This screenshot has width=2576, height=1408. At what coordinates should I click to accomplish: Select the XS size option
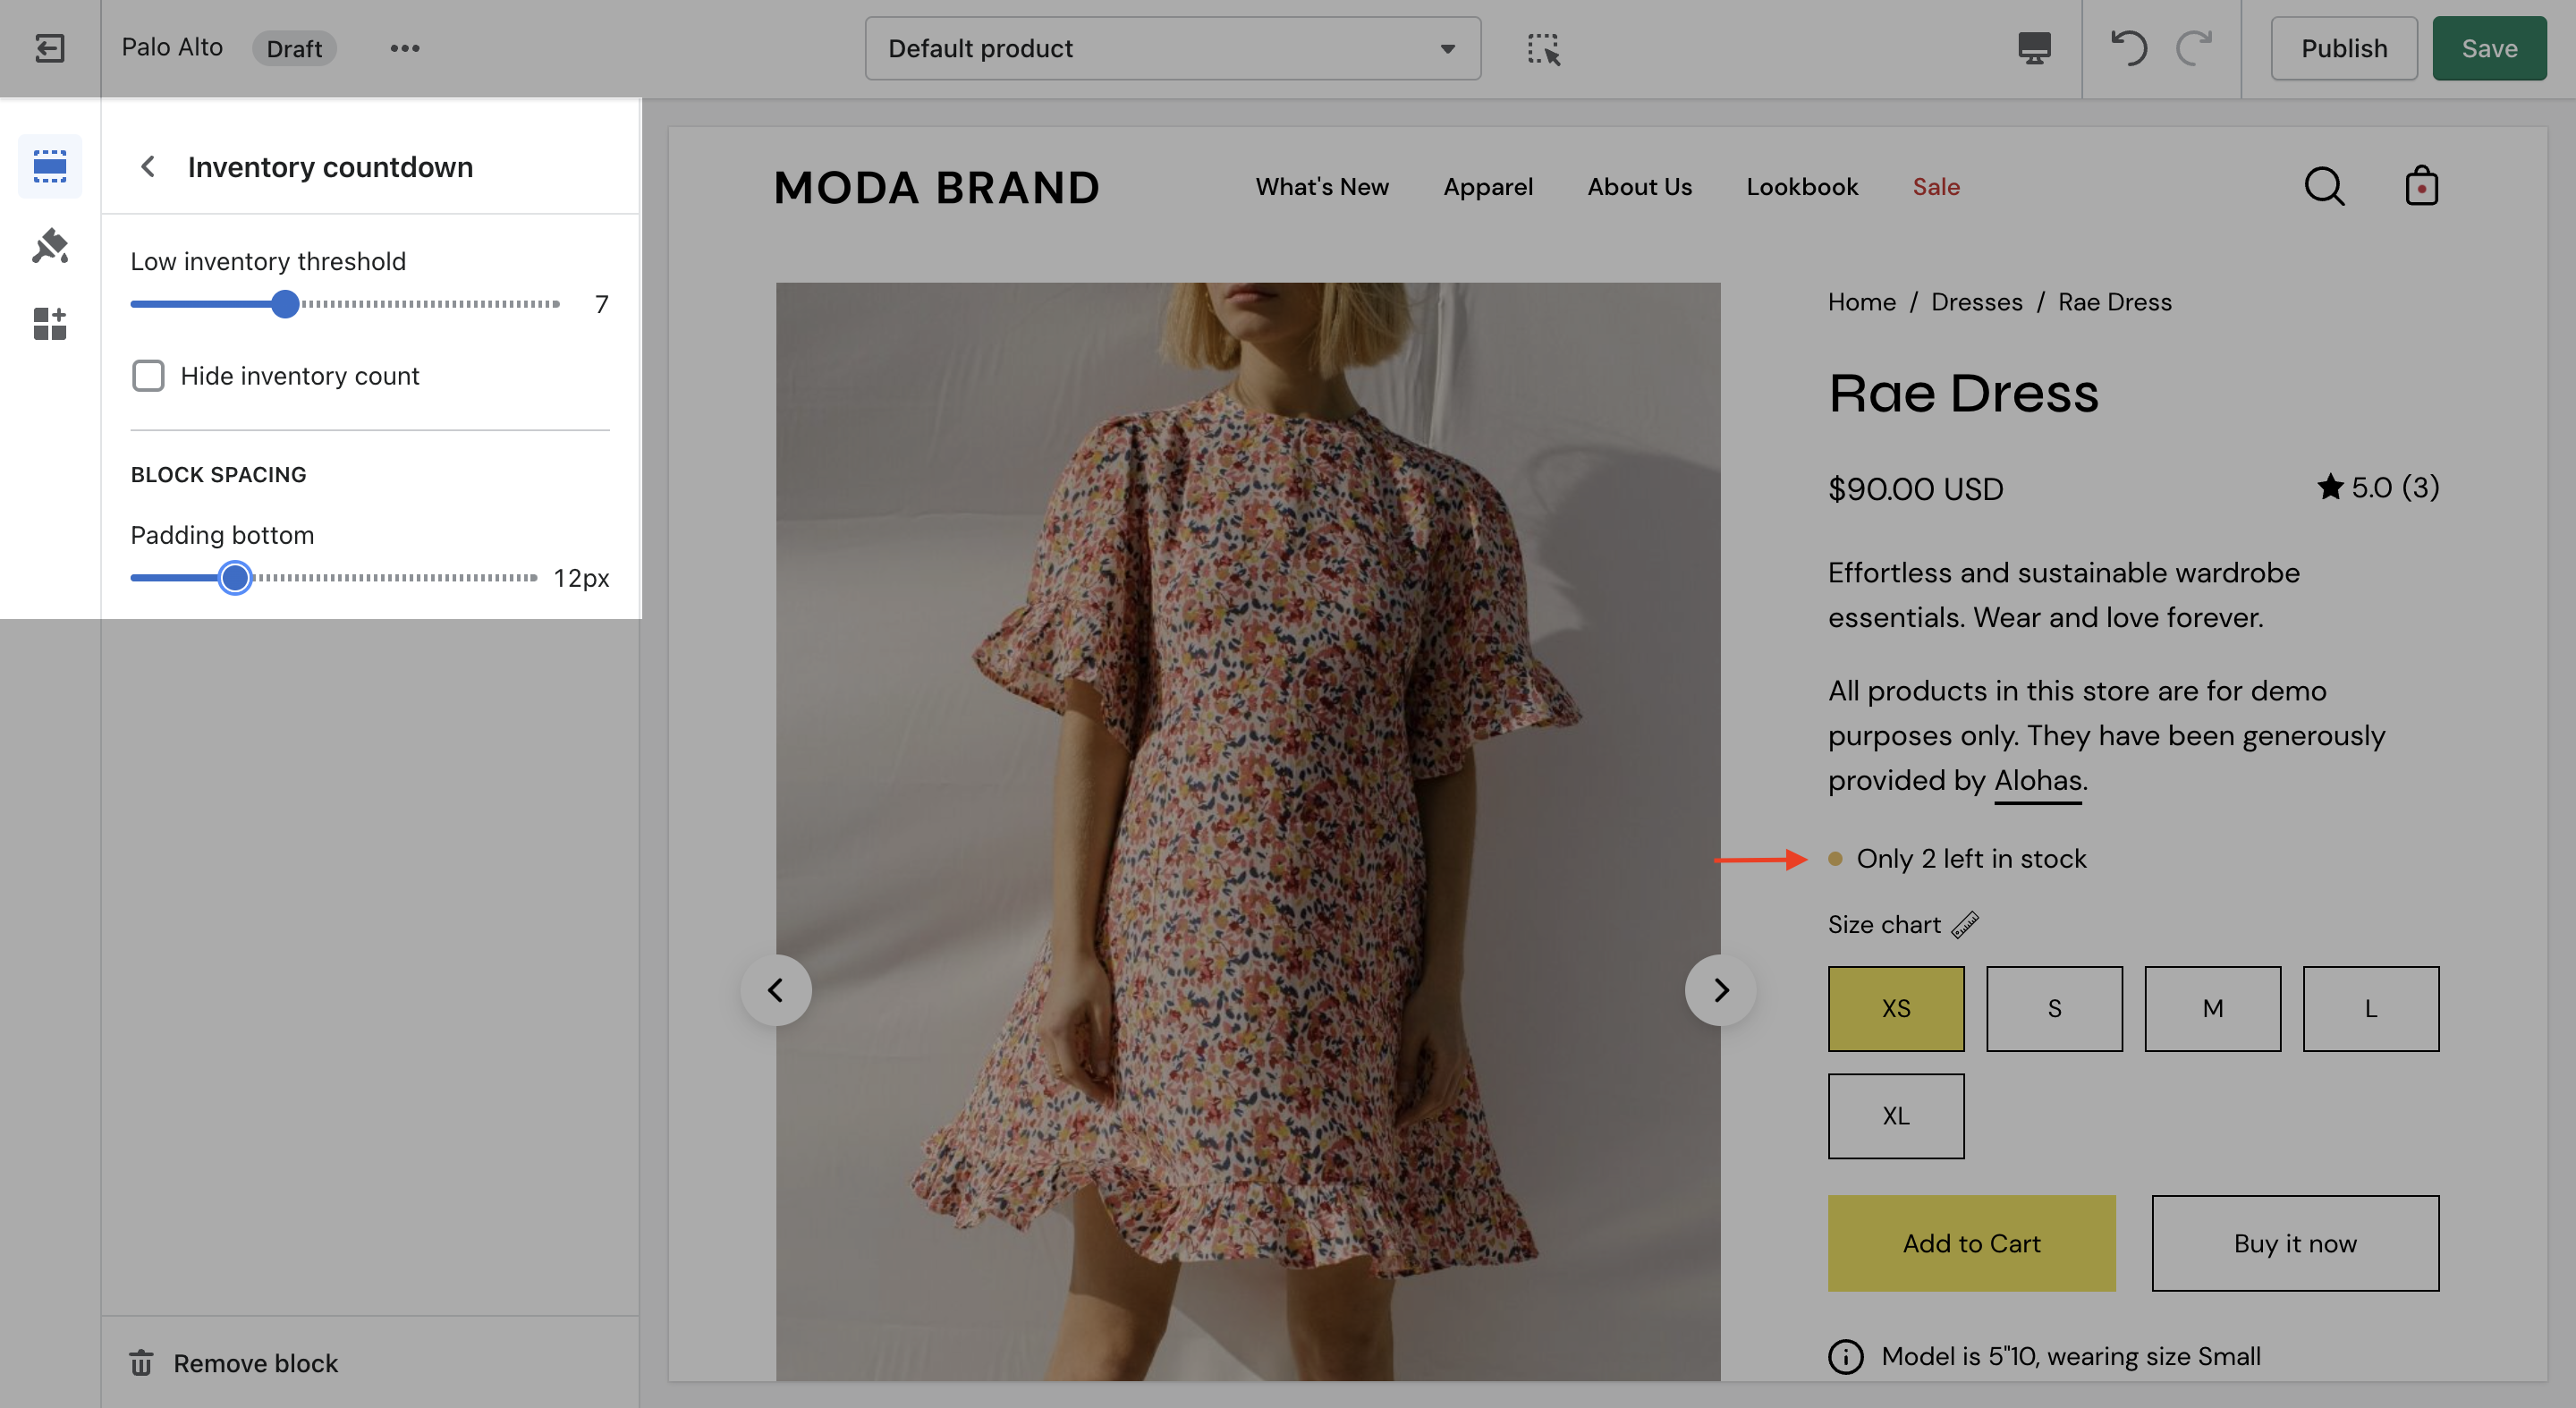coord(1895,1008)
